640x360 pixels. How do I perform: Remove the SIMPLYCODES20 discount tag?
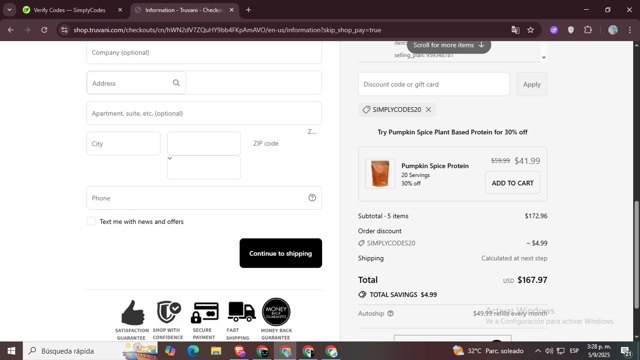[x=428, y=109]
